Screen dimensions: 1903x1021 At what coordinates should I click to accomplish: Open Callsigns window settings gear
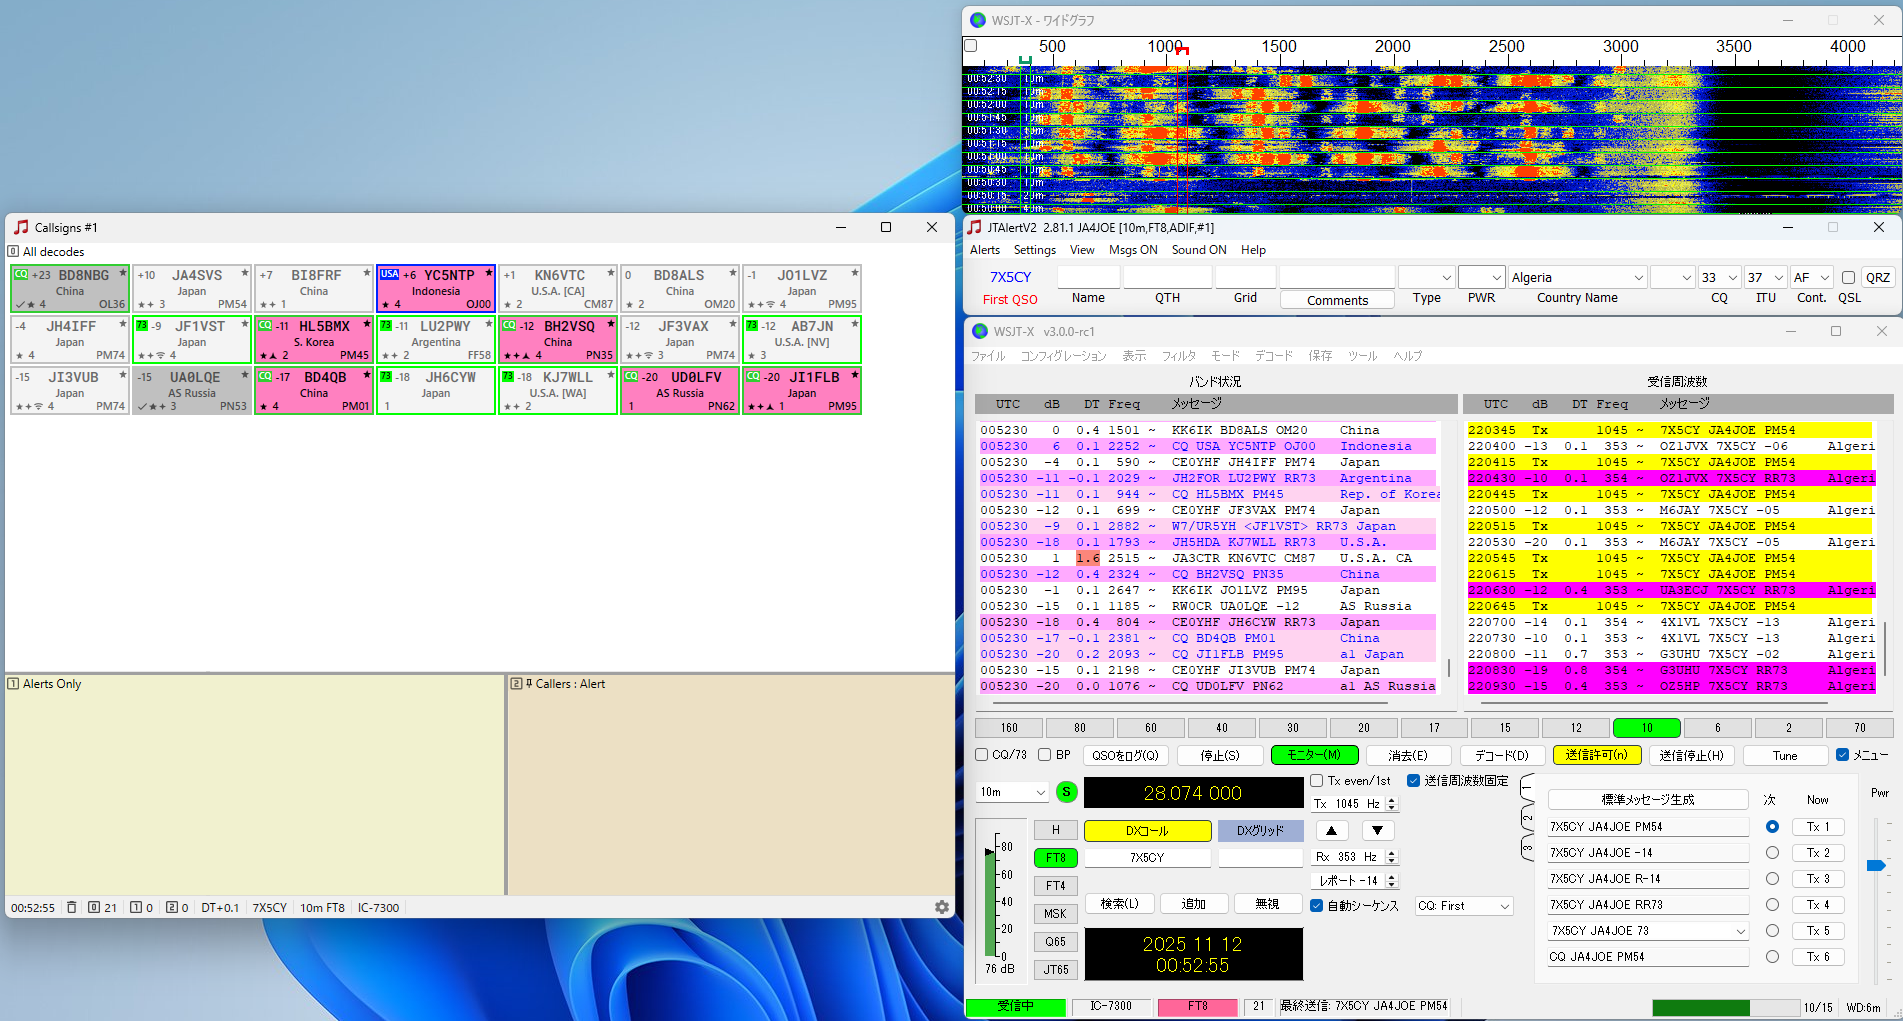941,907
